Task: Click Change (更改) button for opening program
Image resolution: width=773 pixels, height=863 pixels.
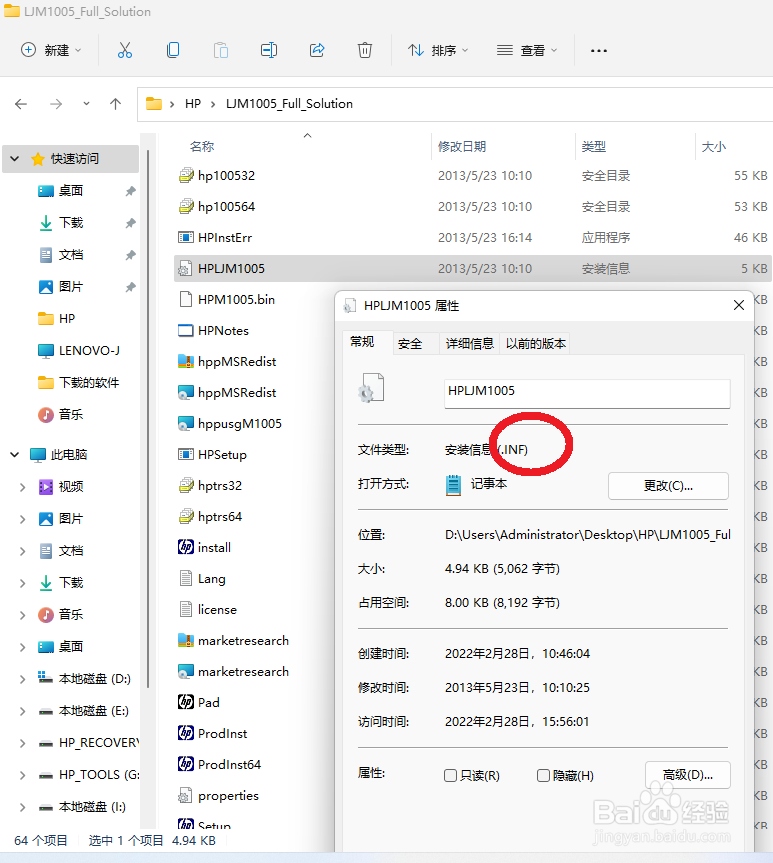Action: pyautogui.click(x=668, y=486)
